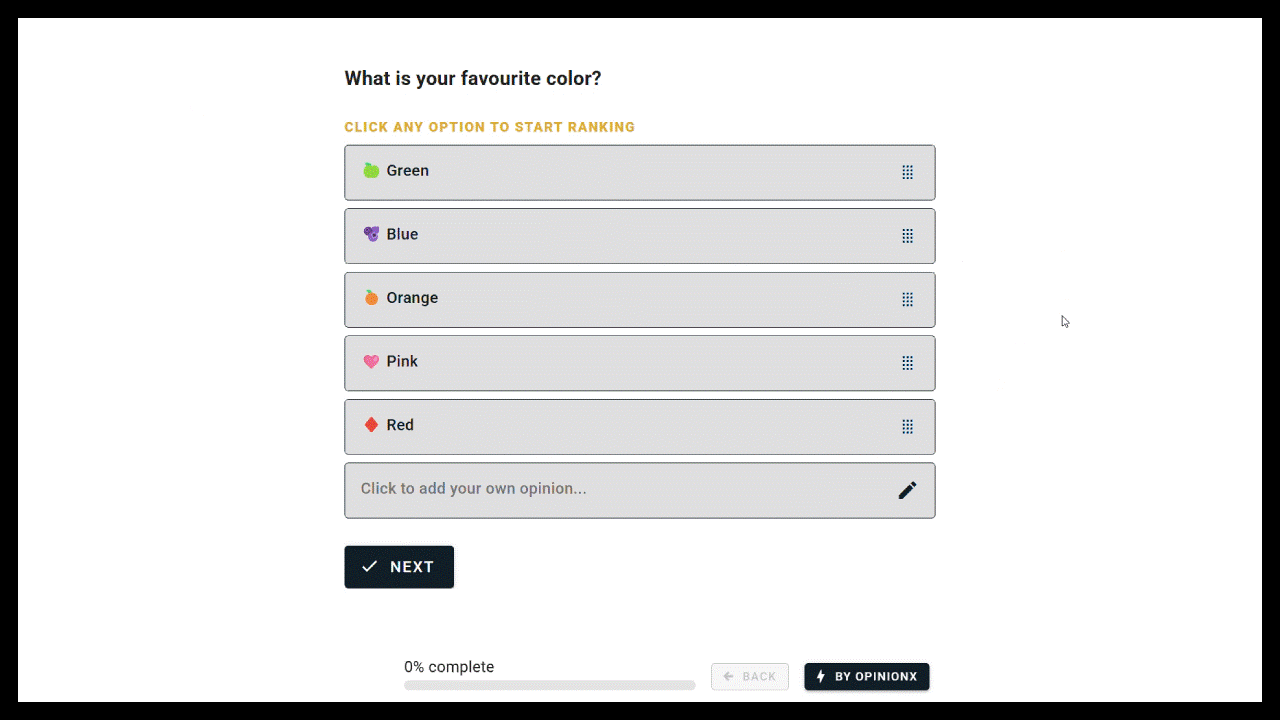The width and height of the screenshot is (1280, 720).
Task: Click the drag handle on Orange option
Action: pos(907,299)
